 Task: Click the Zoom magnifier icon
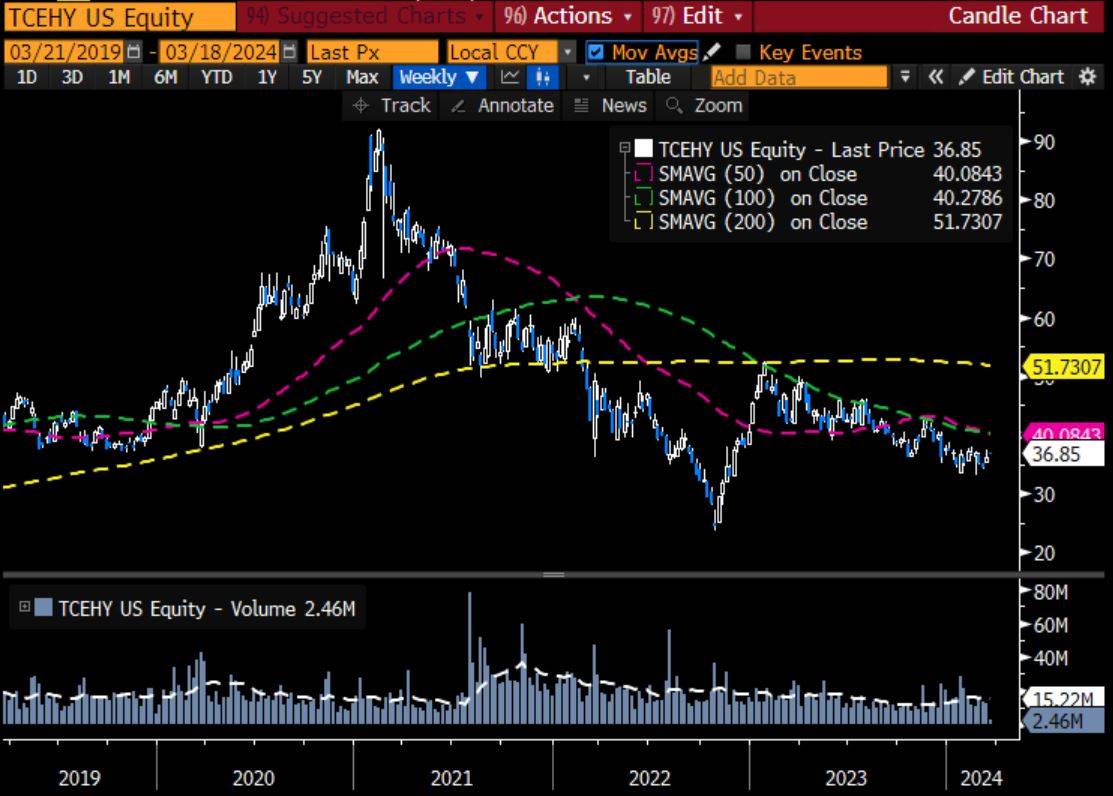(674, 106)
